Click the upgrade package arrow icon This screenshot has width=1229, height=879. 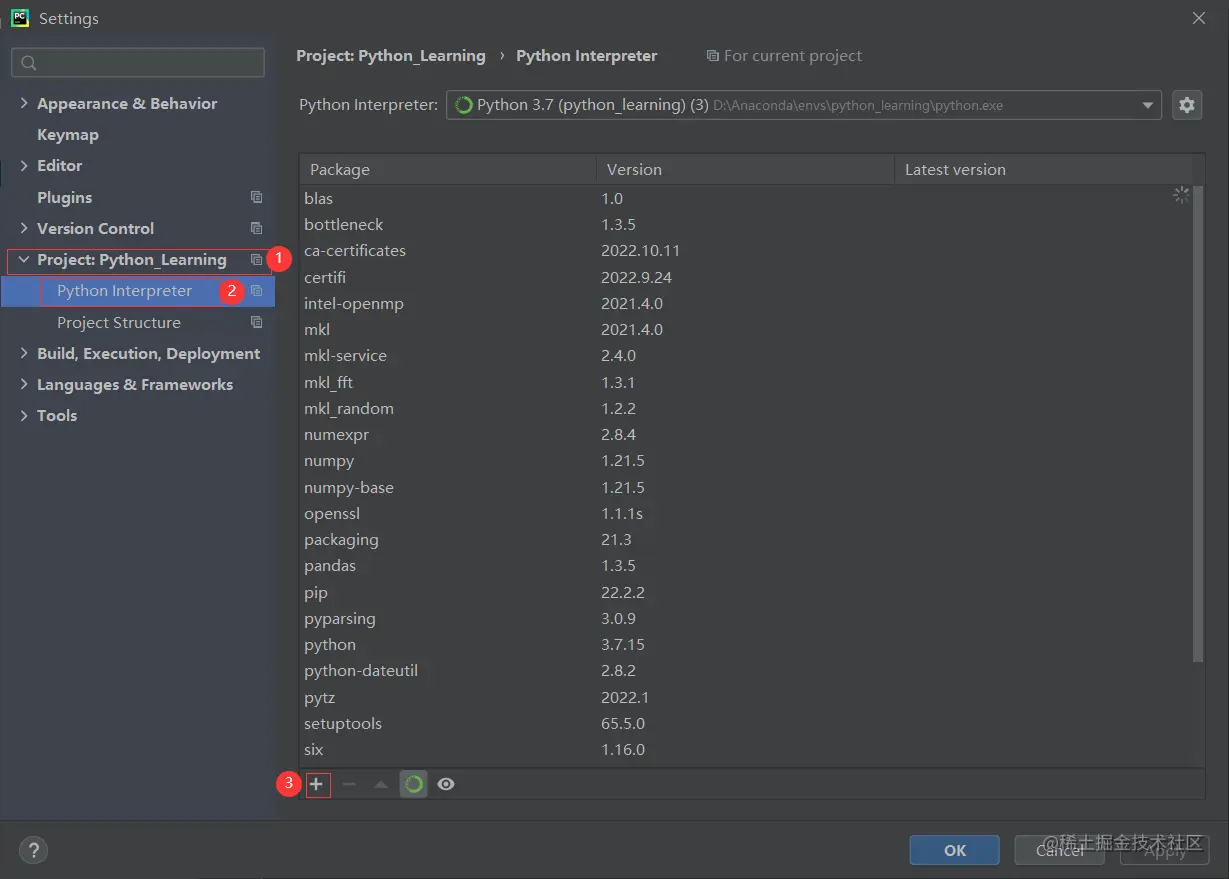pyautogui.click(x=381, y=785)
